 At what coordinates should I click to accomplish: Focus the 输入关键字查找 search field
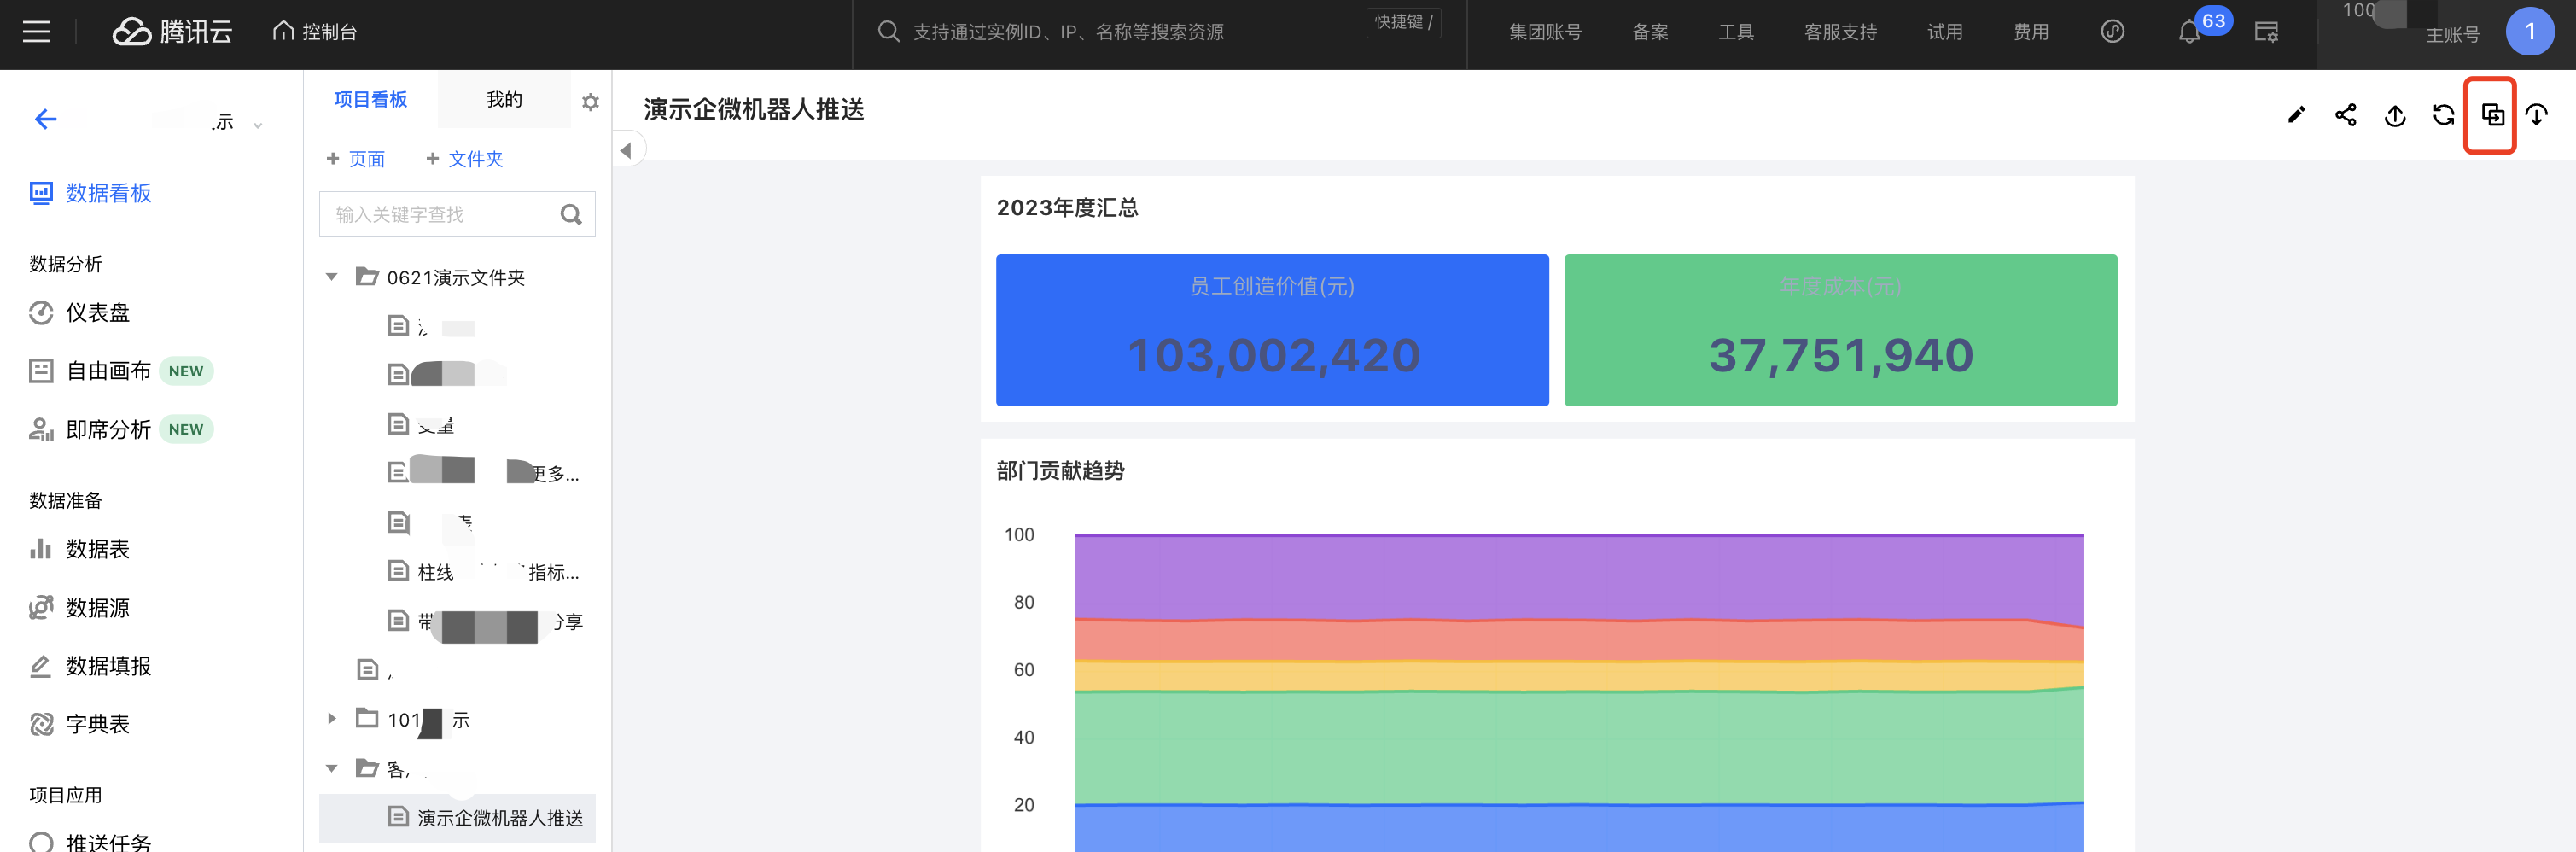(440, 215)
